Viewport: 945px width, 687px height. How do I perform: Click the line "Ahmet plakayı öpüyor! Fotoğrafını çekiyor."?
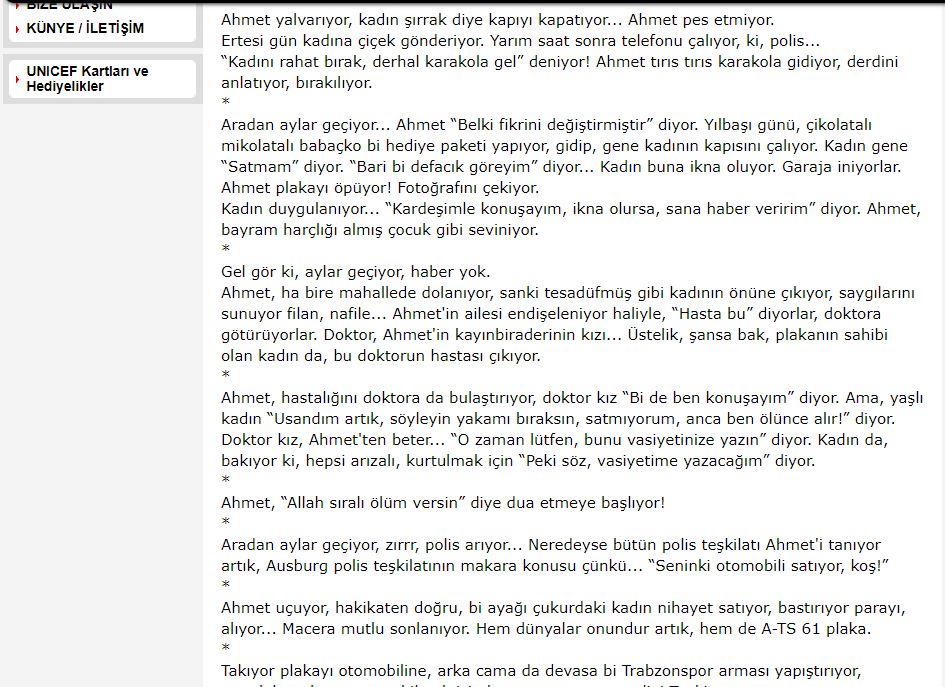pos(380,188)
